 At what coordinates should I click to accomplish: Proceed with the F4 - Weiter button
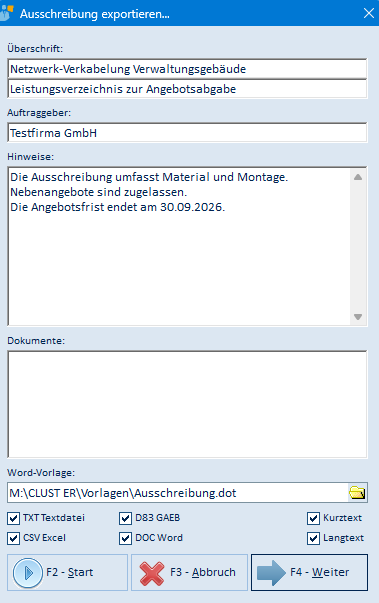309,572
